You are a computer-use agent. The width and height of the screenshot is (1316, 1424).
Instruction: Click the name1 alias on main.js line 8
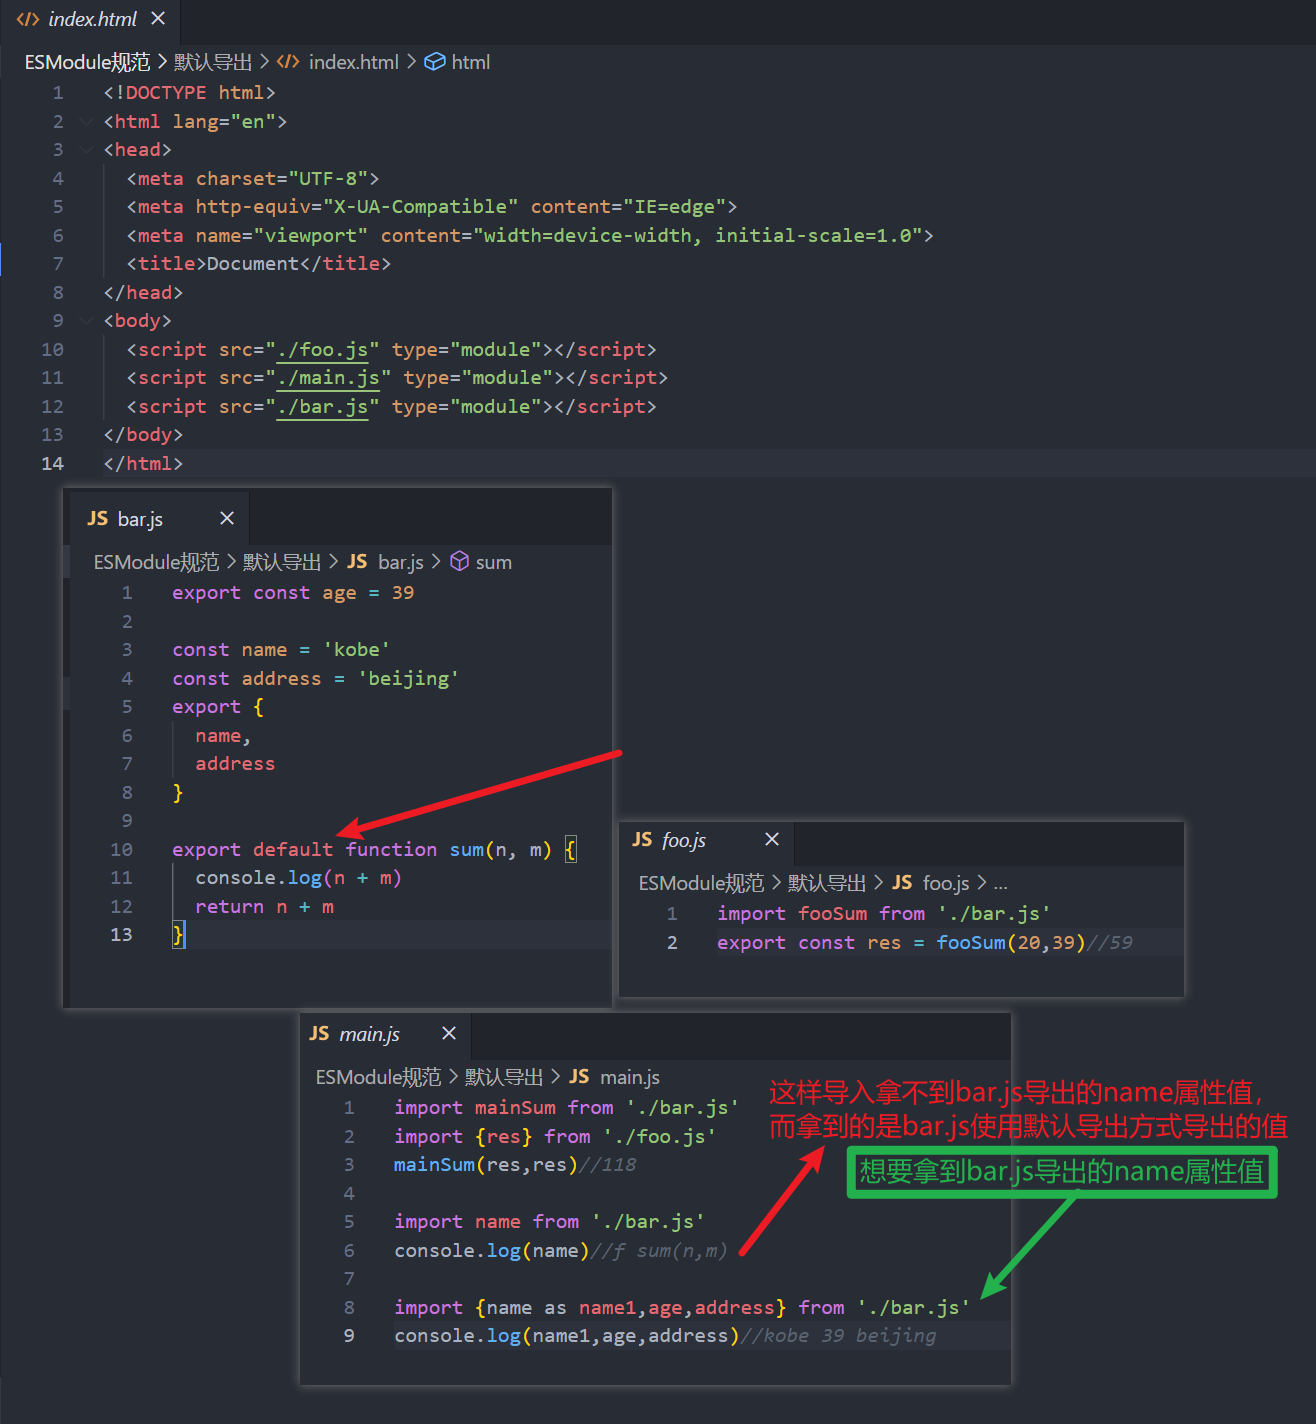pyautogui.click(x=608, y=1308)
